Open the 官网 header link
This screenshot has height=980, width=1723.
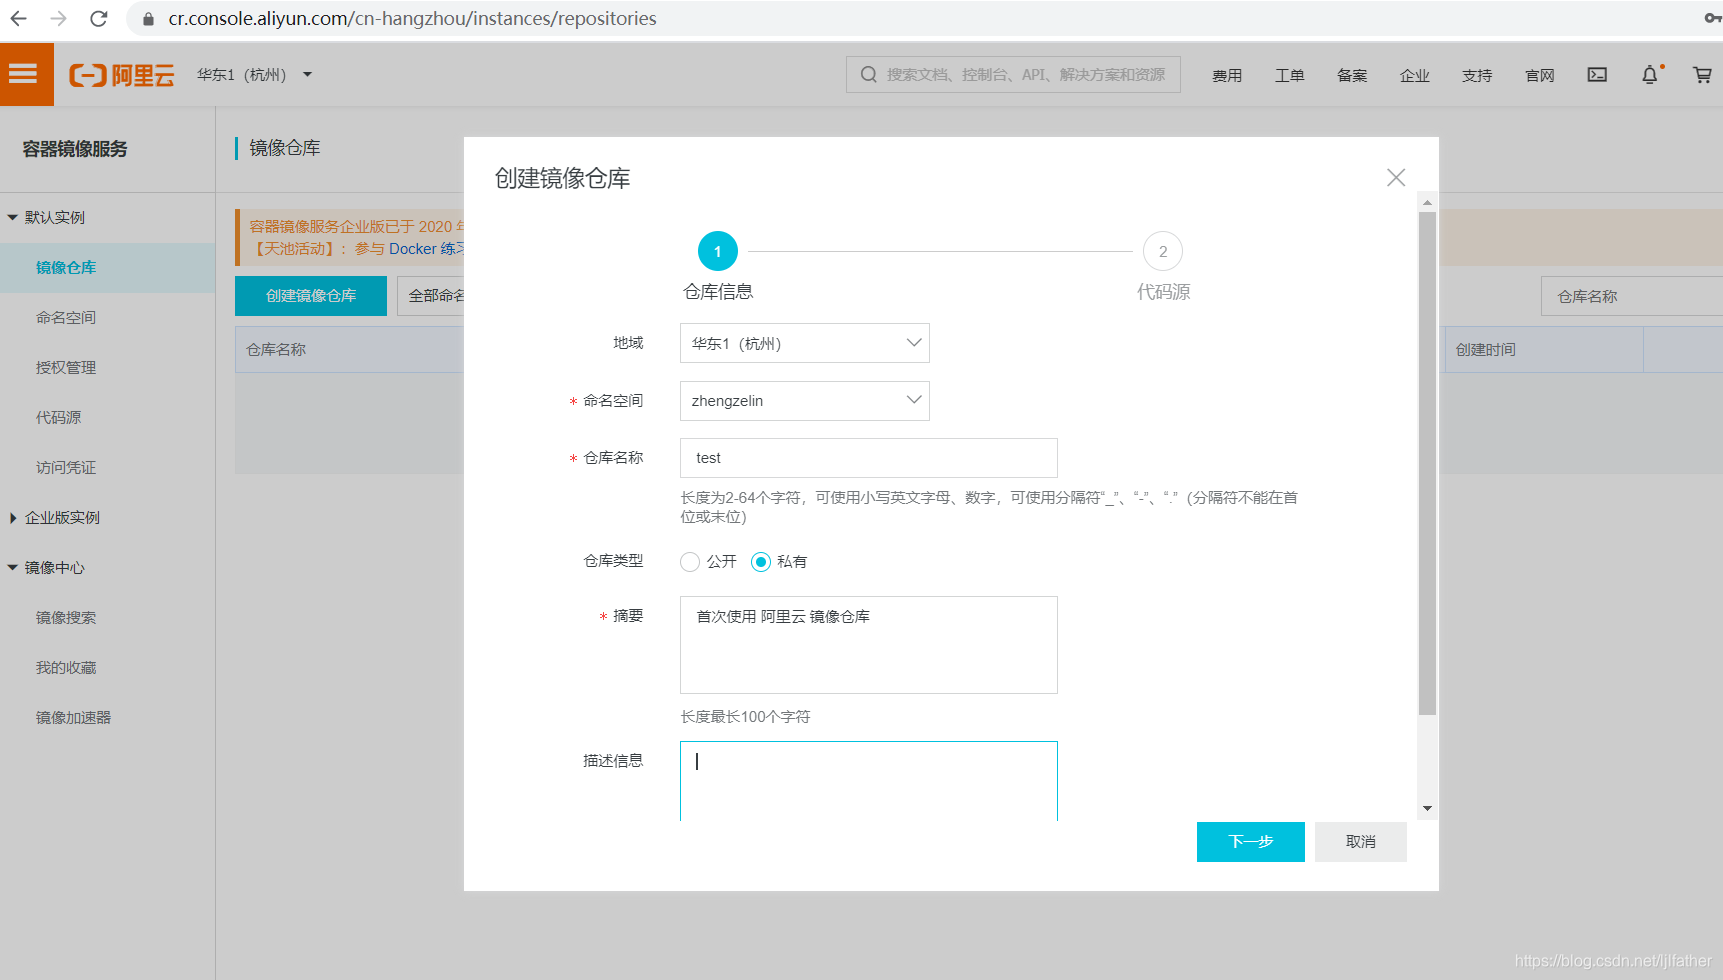pos(1540,75)
